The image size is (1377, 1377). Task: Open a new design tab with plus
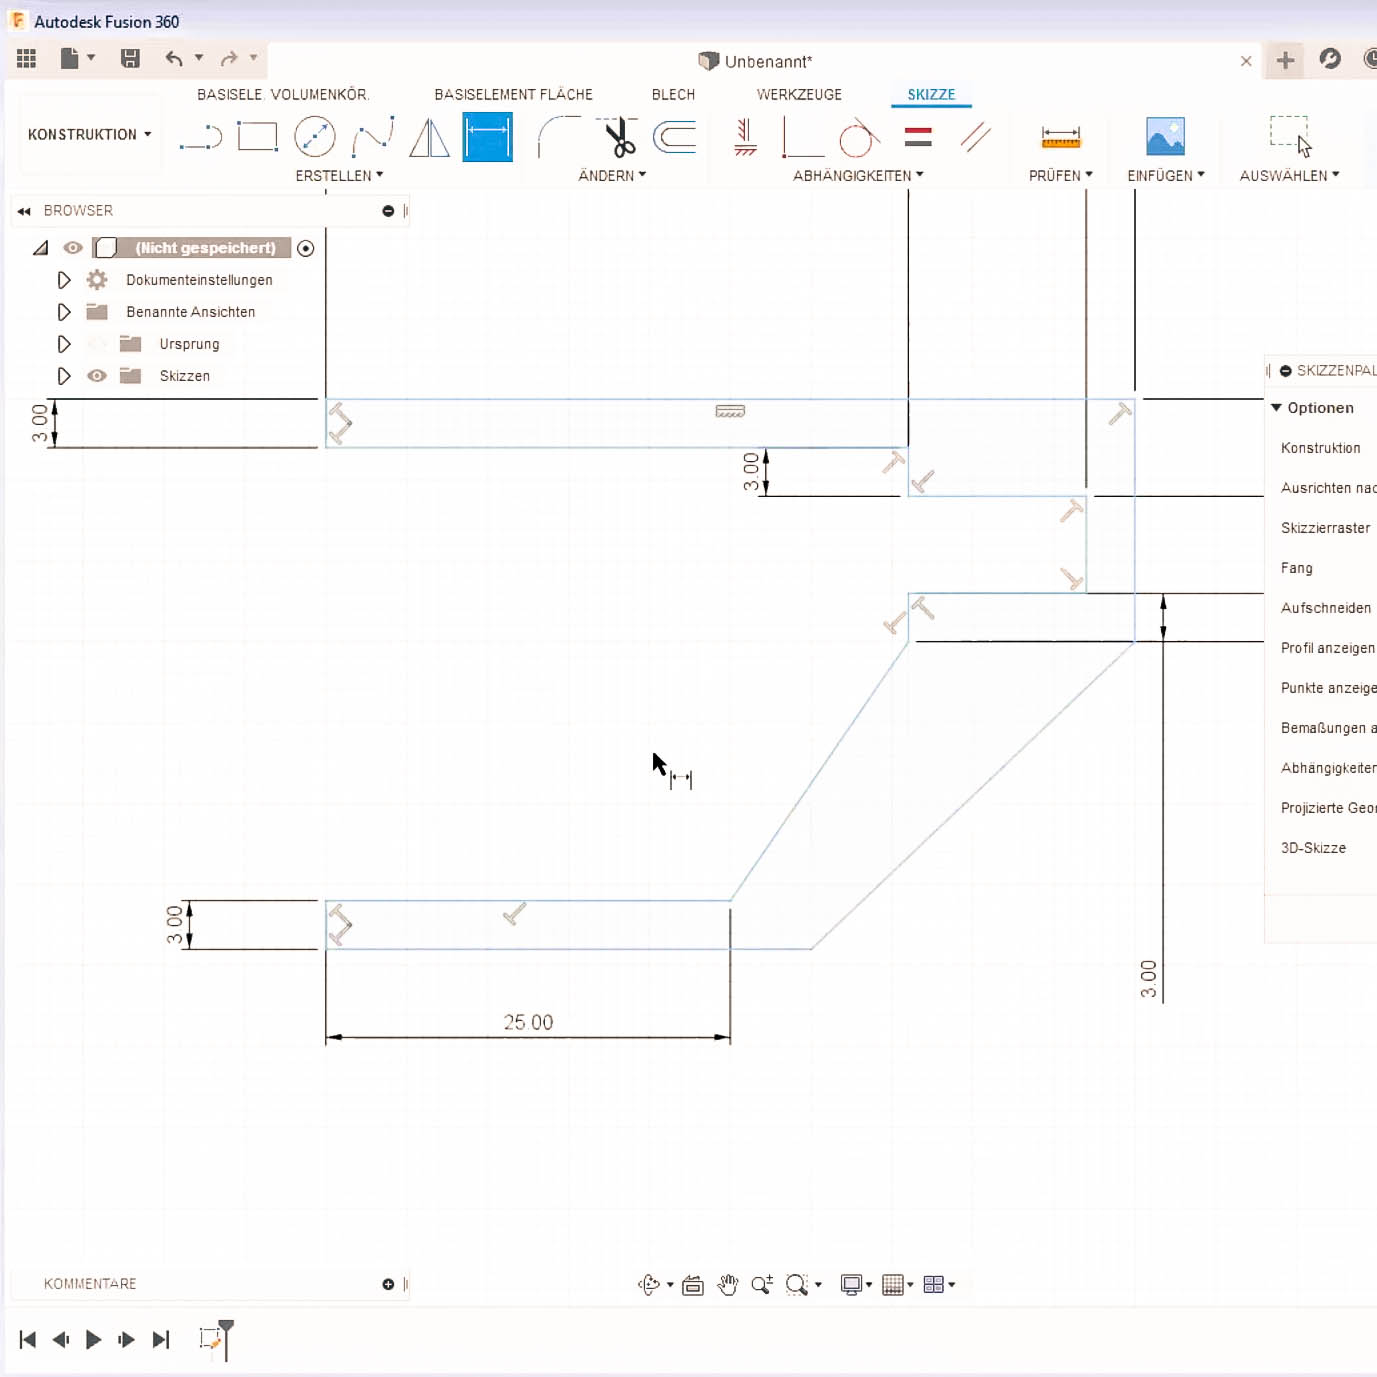1286,61
